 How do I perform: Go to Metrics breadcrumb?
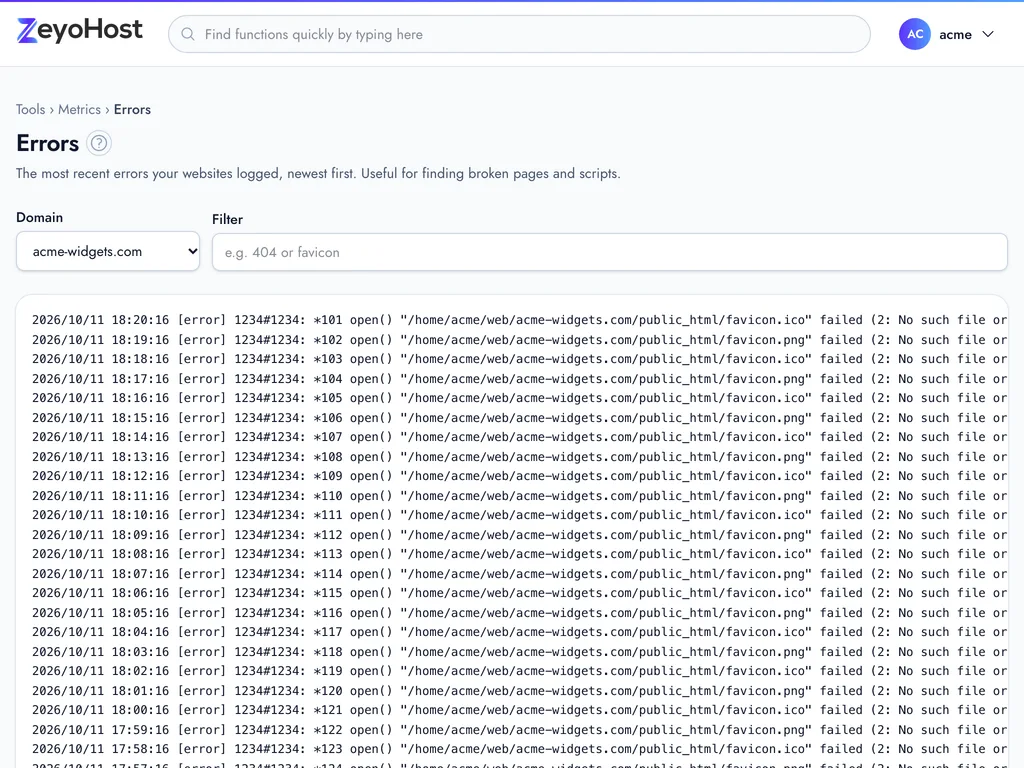(79, 109)
